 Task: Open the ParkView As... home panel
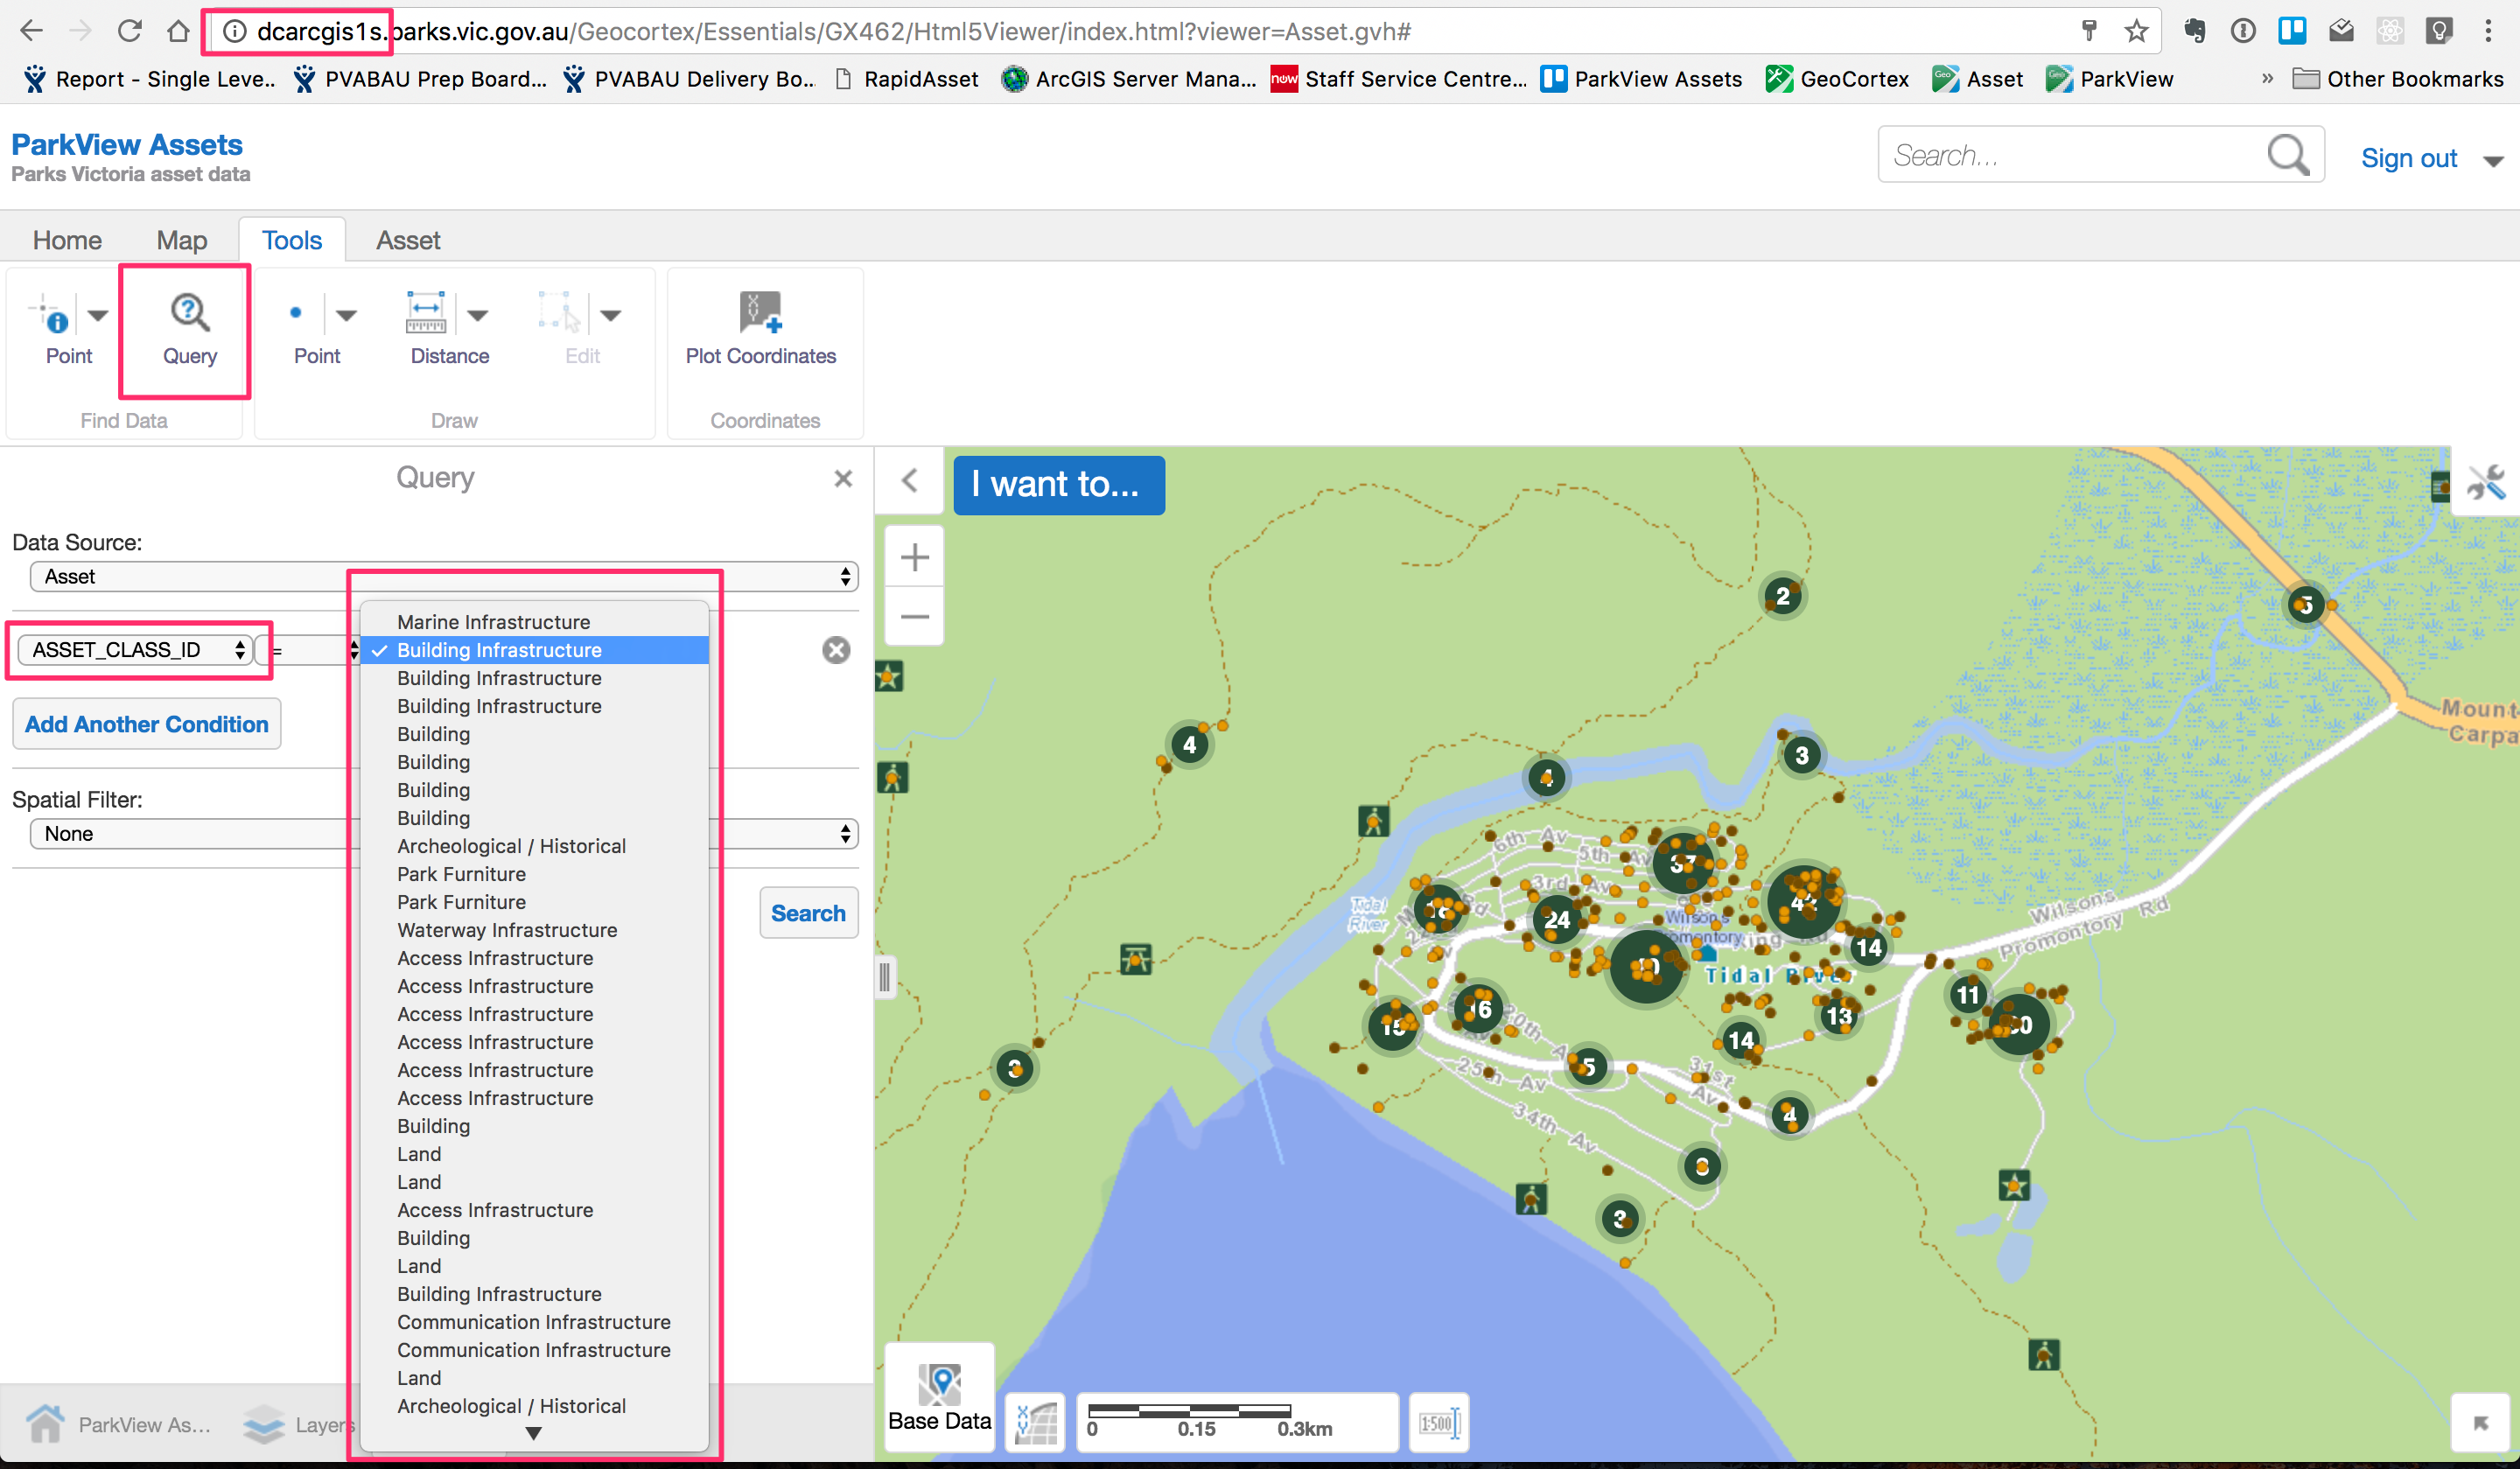[119, 1425]
